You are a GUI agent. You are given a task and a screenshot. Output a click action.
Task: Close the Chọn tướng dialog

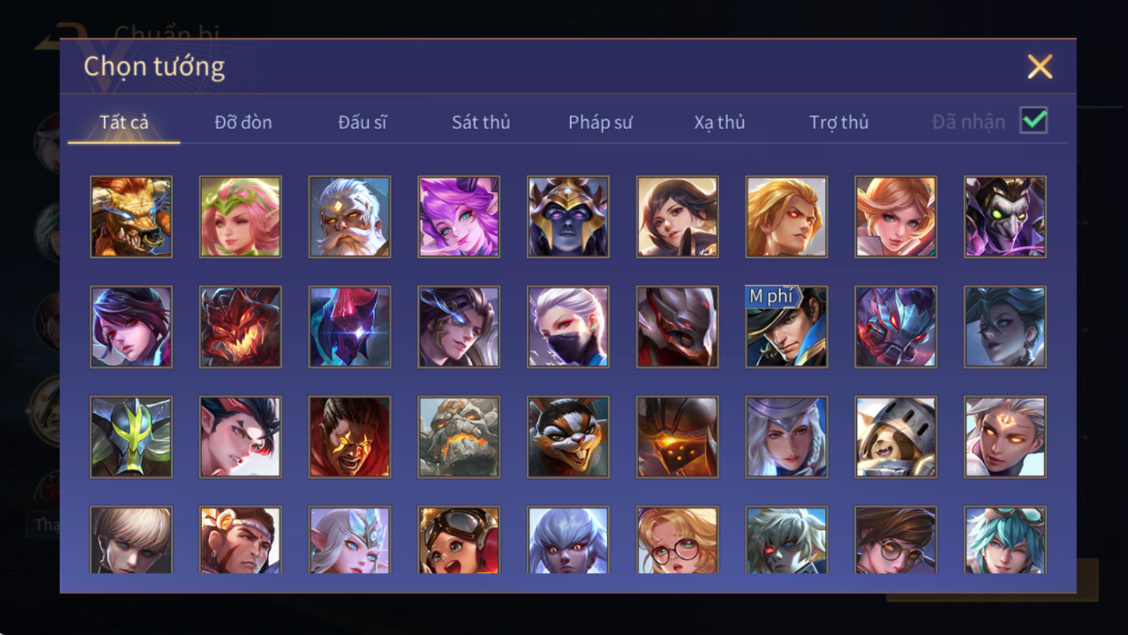(x=1040, y=66)
